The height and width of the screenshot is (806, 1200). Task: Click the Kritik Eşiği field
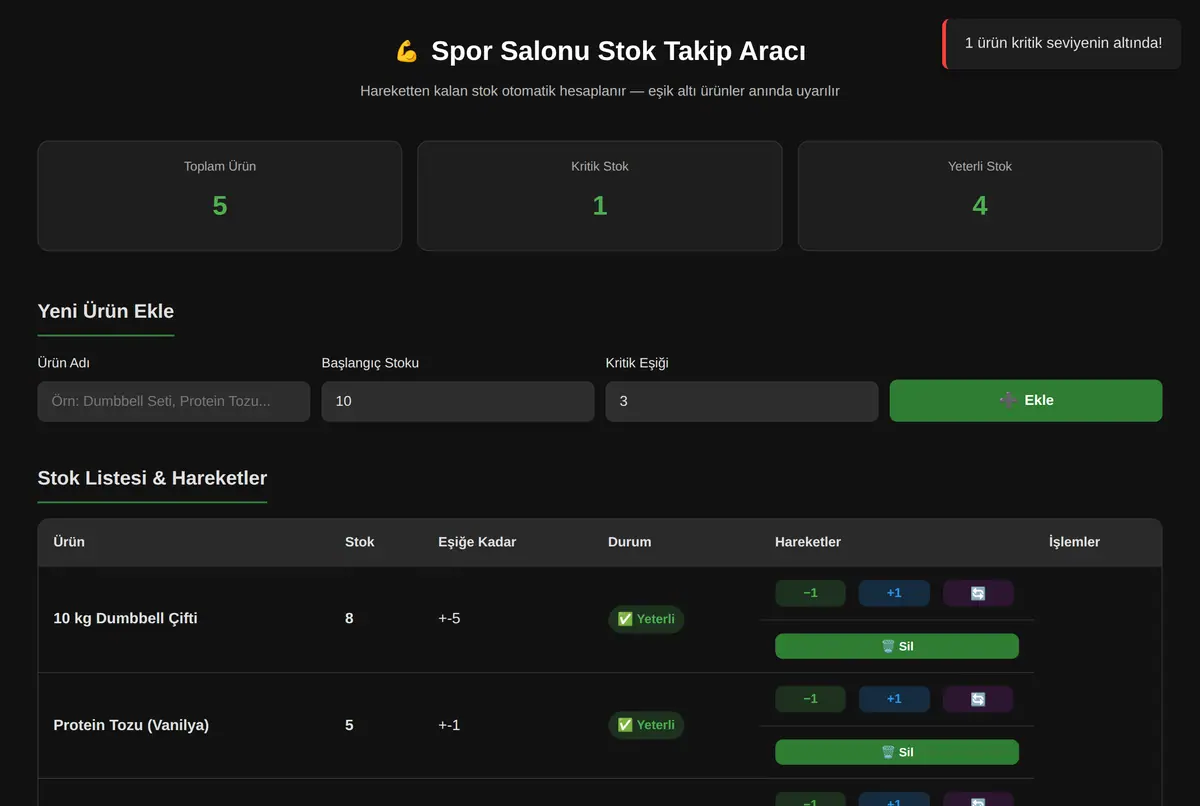[742, 401]
